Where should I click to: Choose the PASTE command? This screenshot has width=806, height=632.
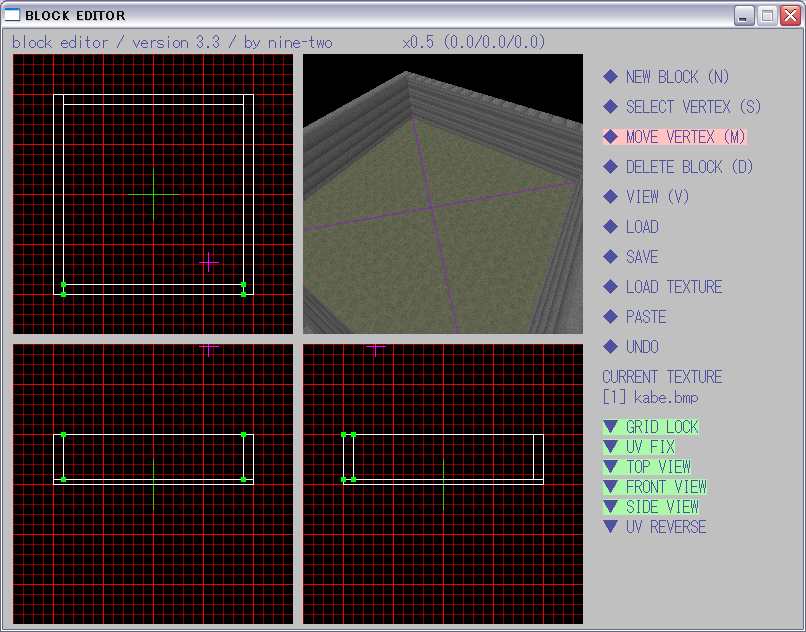click(645, 317)
